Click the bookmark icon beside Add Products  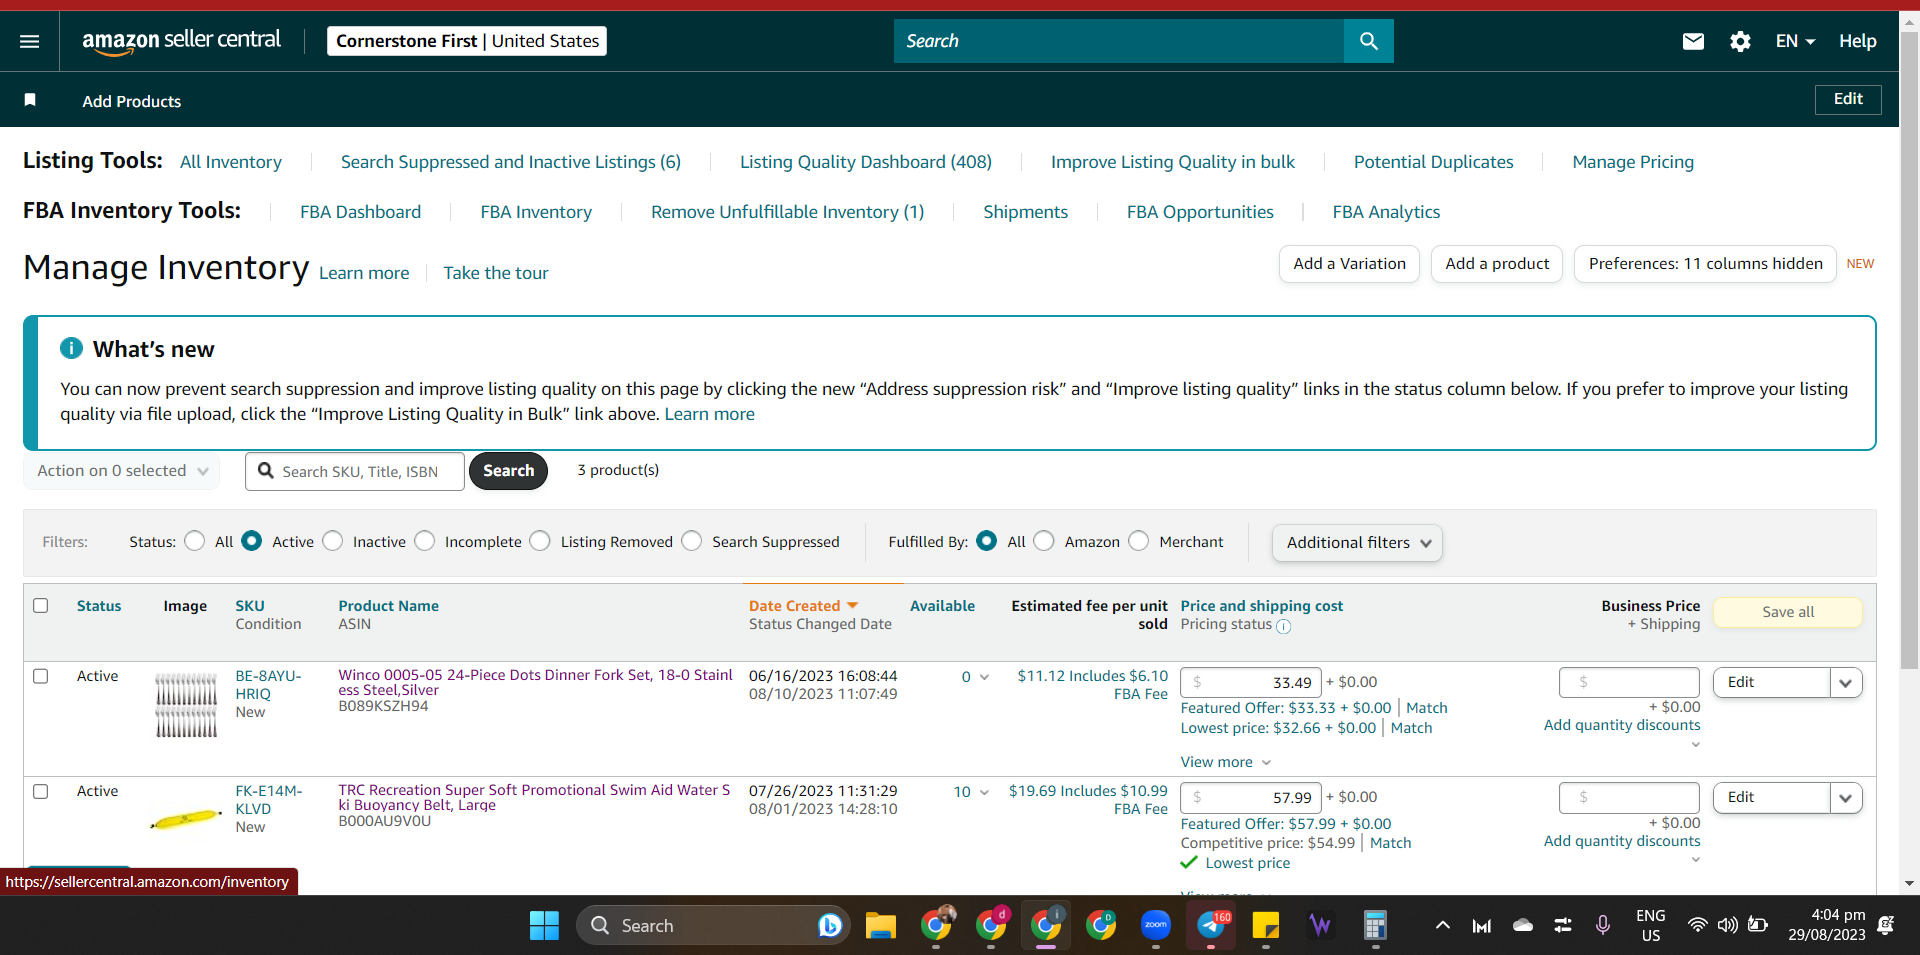tap(30, 100)
